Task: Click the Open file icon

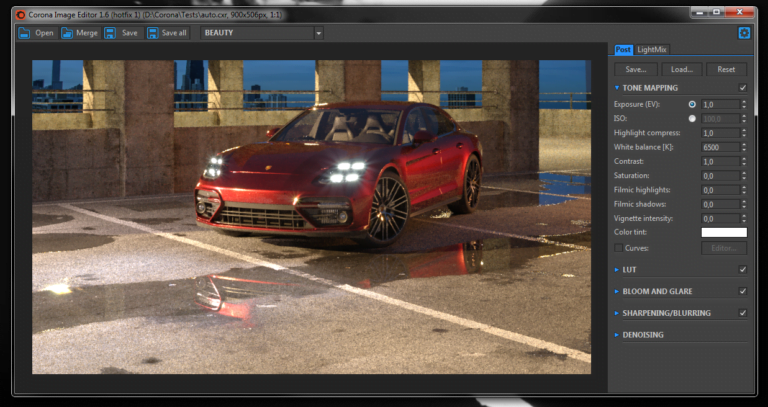Action: coord(25,33)
